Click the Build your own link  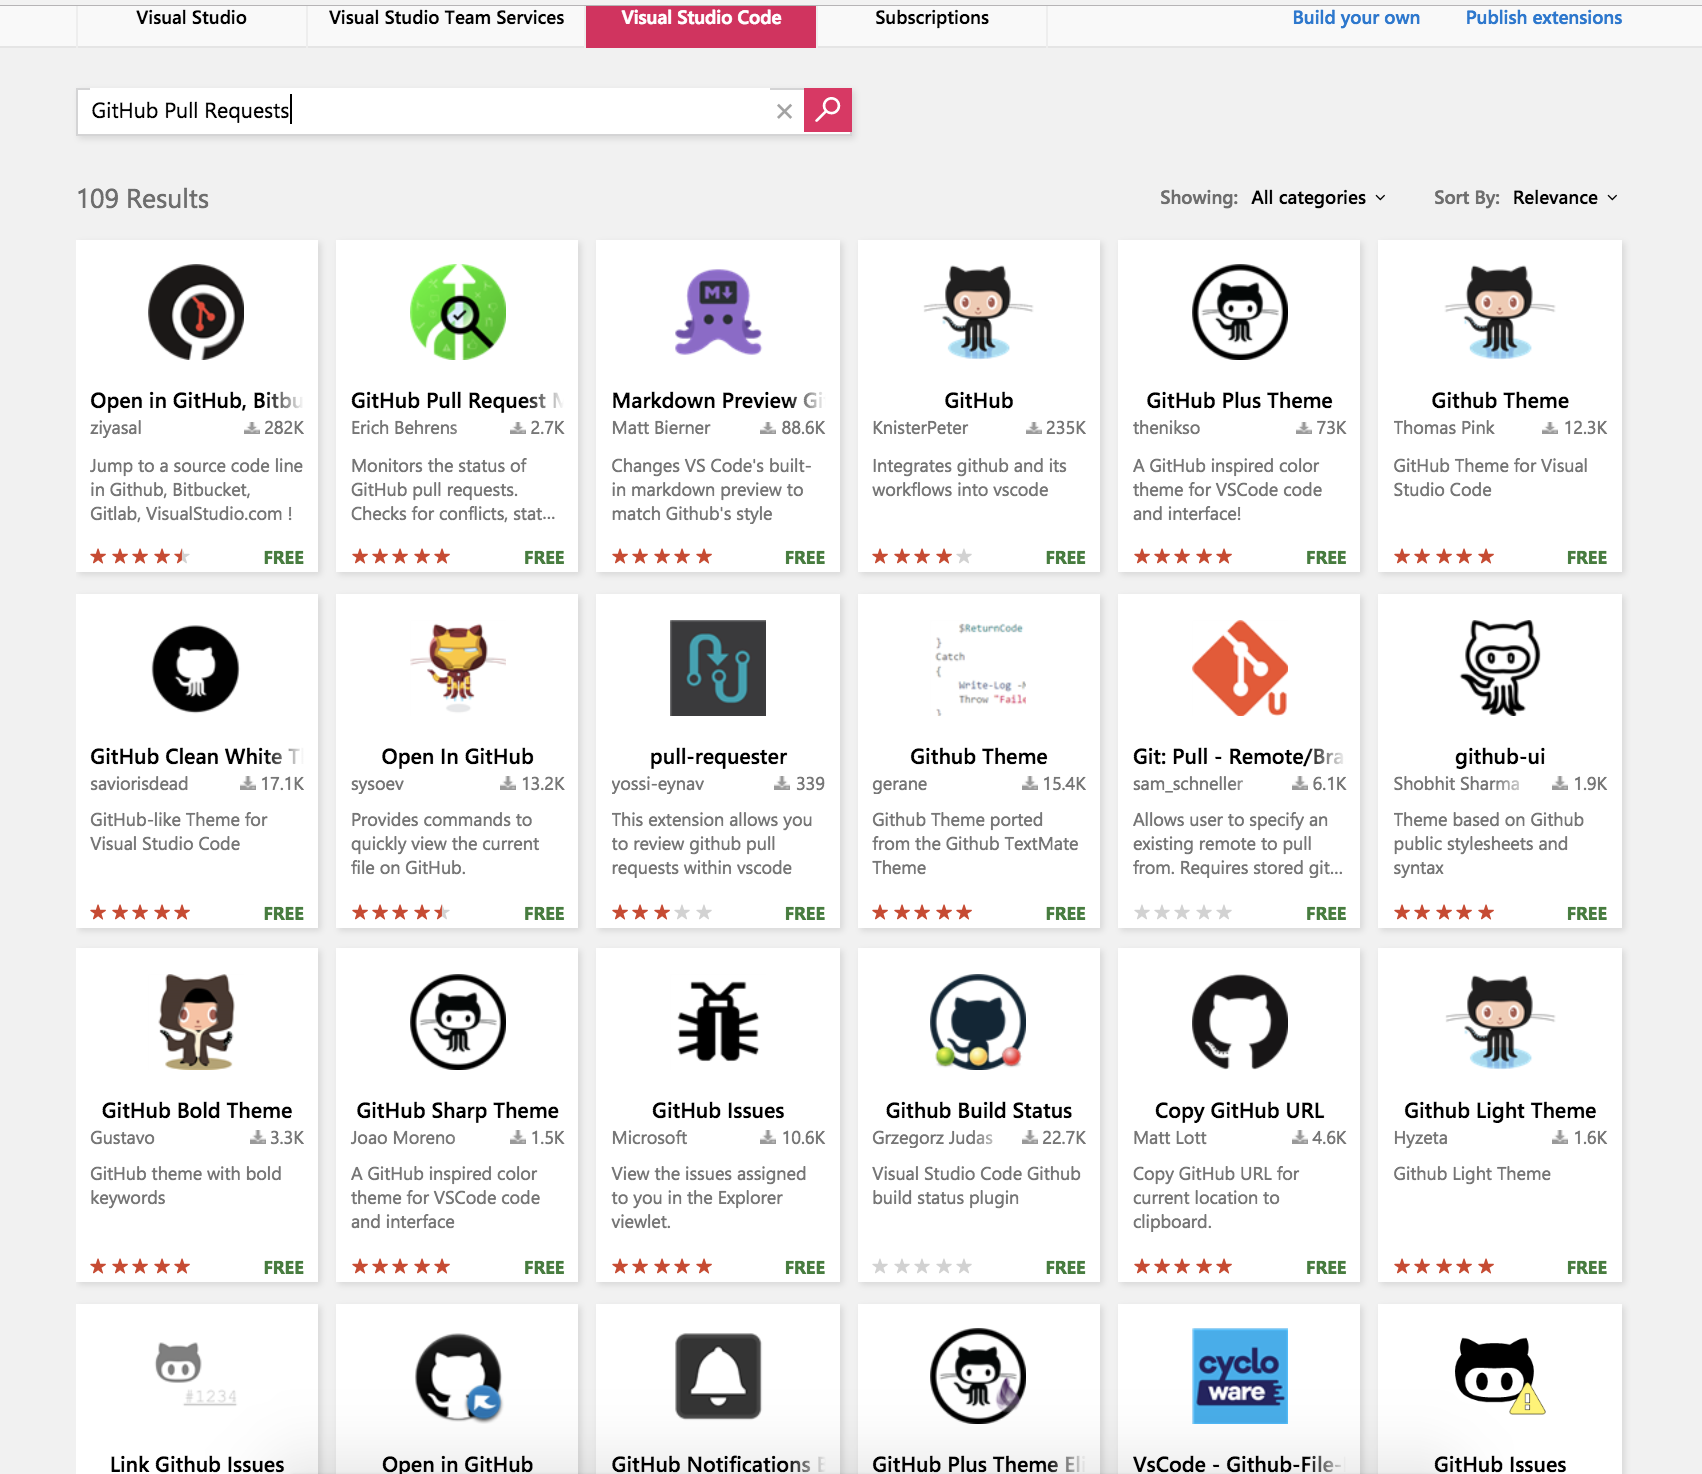[1356, 17]
